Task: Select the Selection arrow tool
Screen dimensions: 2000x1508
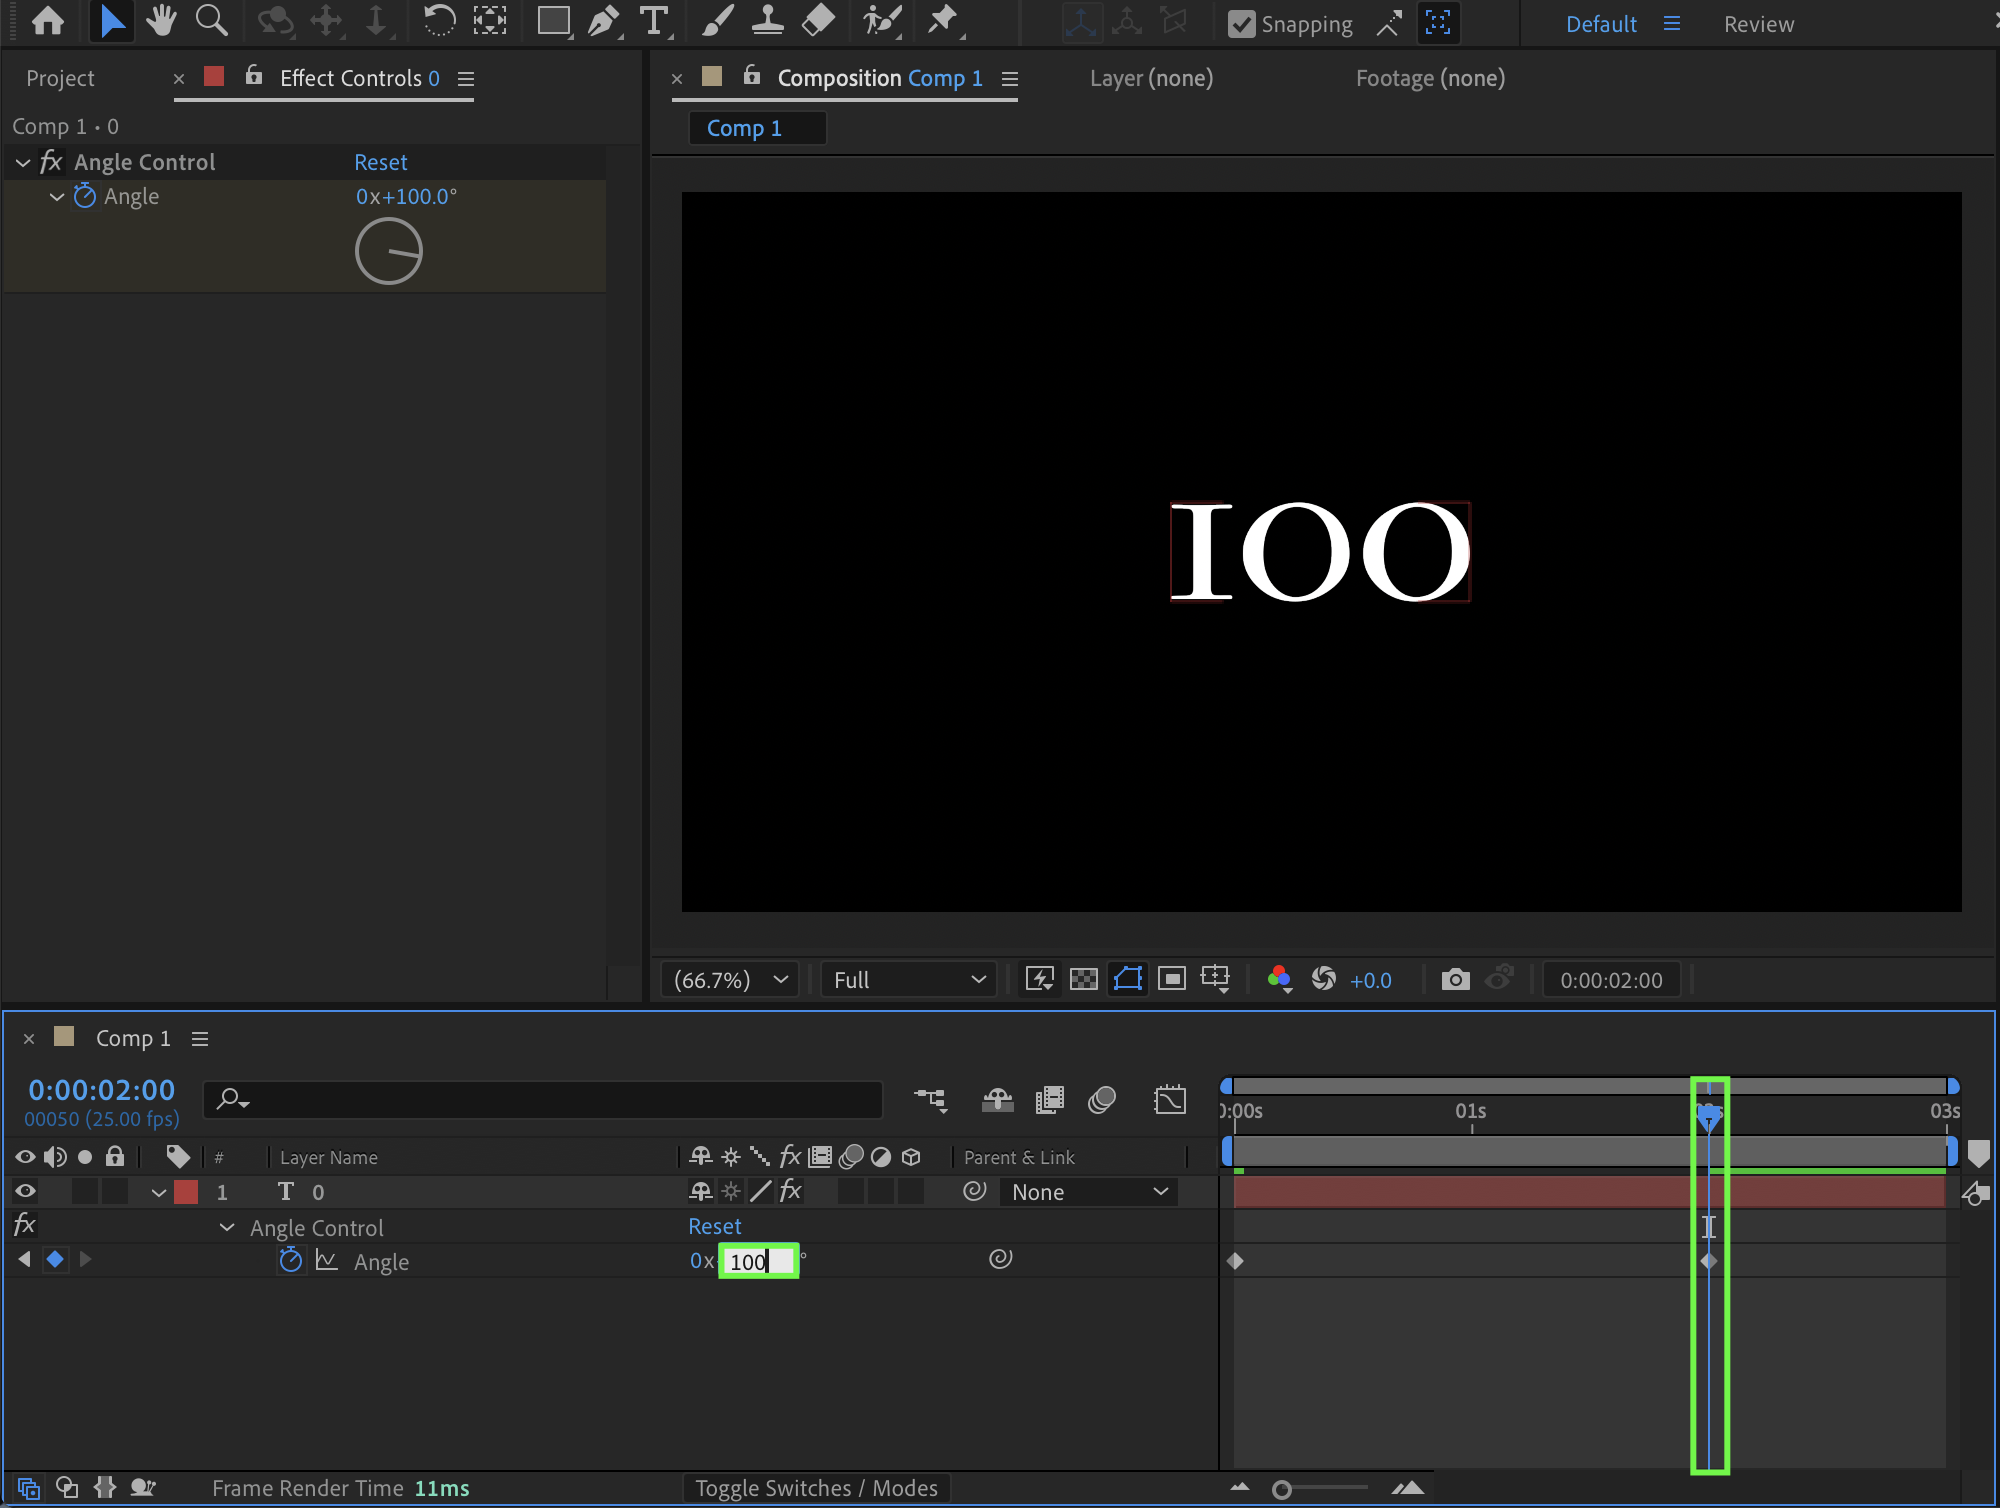Action: pos(112,22)
